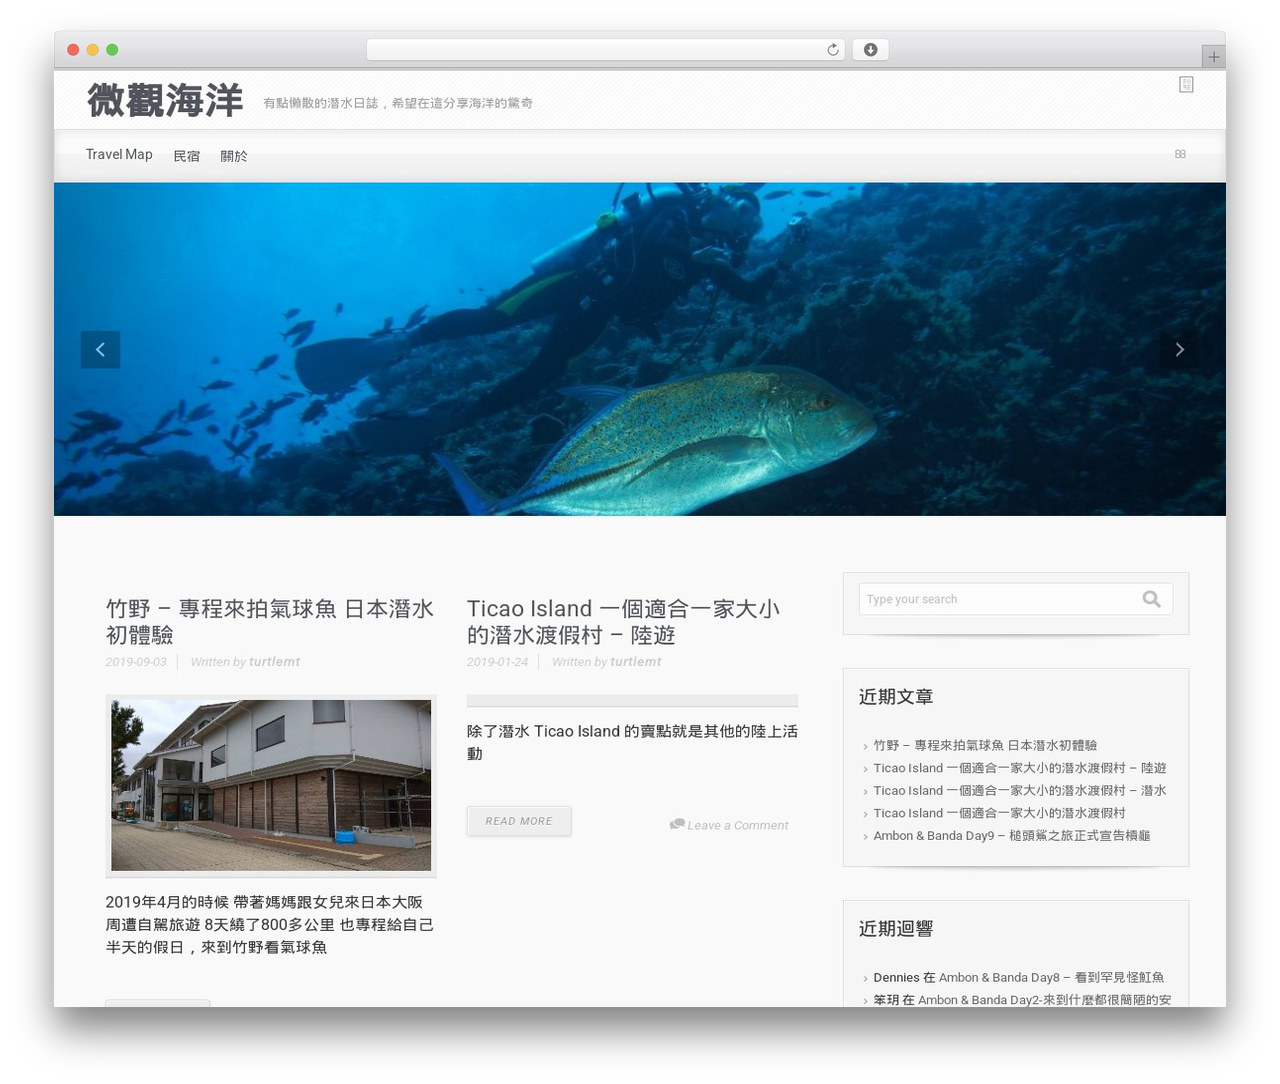Viewport: 1280px width, 1084px height.
Task: Click the download arrow icon in browser toolbar
Action: pyautogui.click(x=870, y=50)
